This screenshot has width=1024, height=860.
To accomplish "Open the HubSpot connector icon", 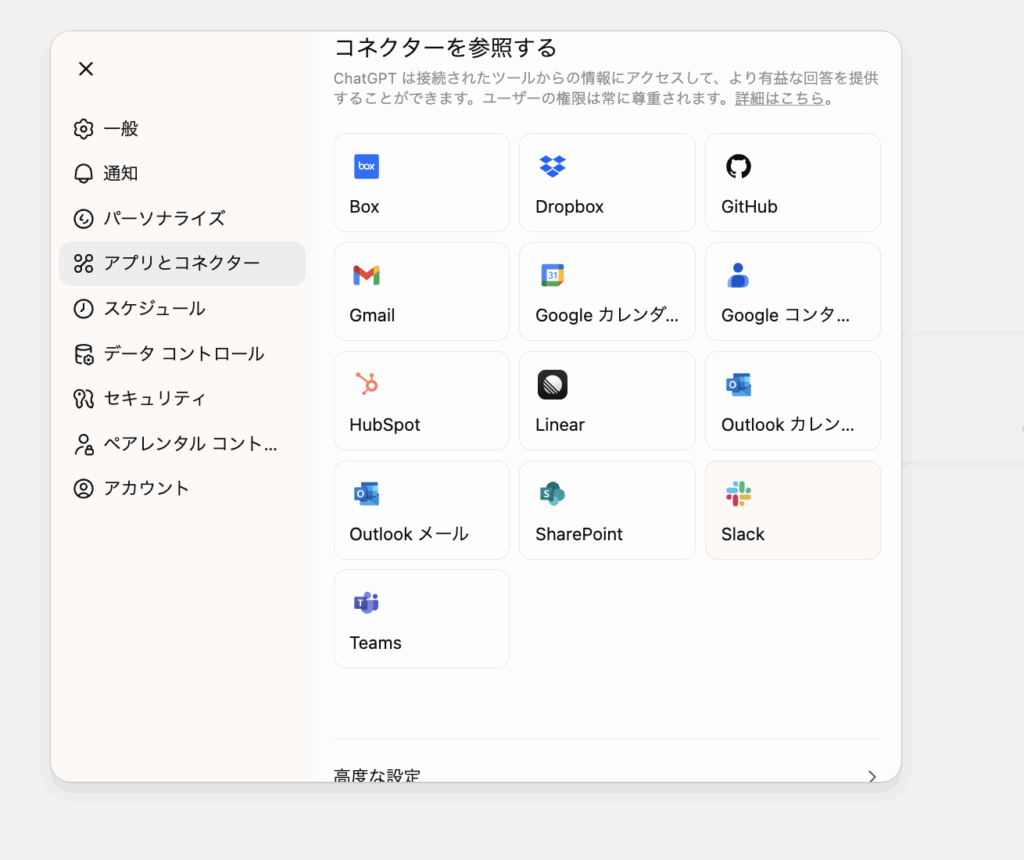I will click(366, 384).
